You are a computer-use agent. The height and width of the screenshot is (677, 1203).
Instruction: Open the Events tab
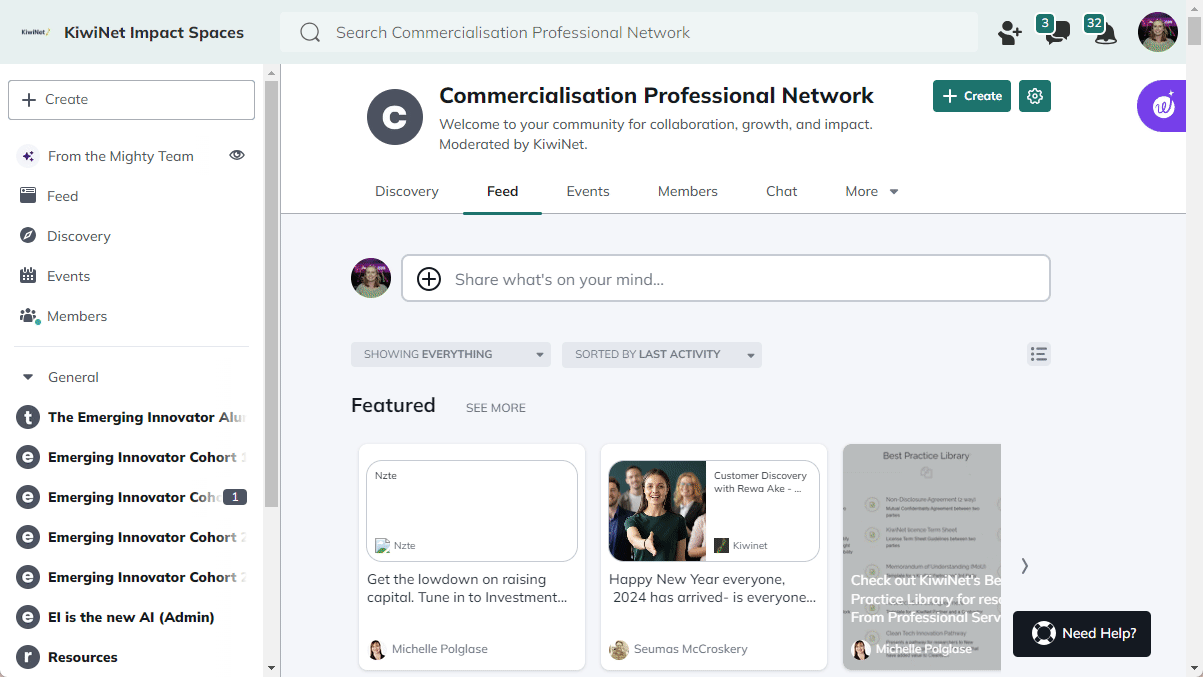click(588, 191)
